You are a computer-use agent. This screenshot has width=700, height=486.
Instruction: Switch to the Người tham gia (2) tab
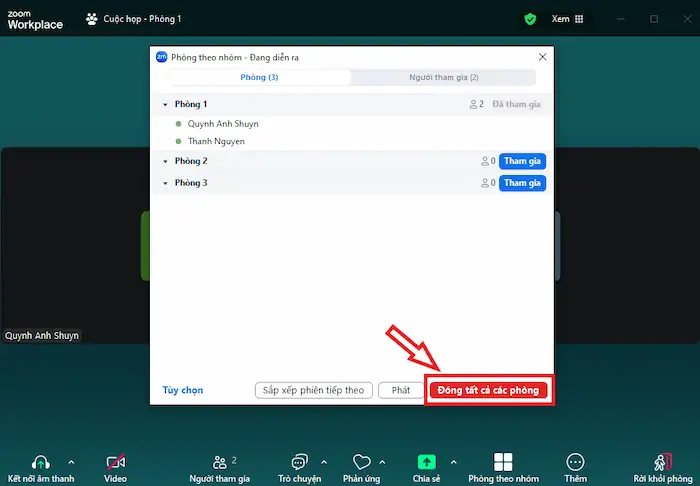click(443, 77)
